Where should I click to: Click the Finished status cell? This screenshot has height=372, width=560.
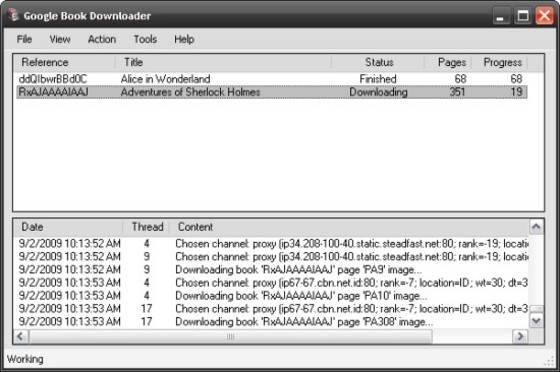[378, 79]
